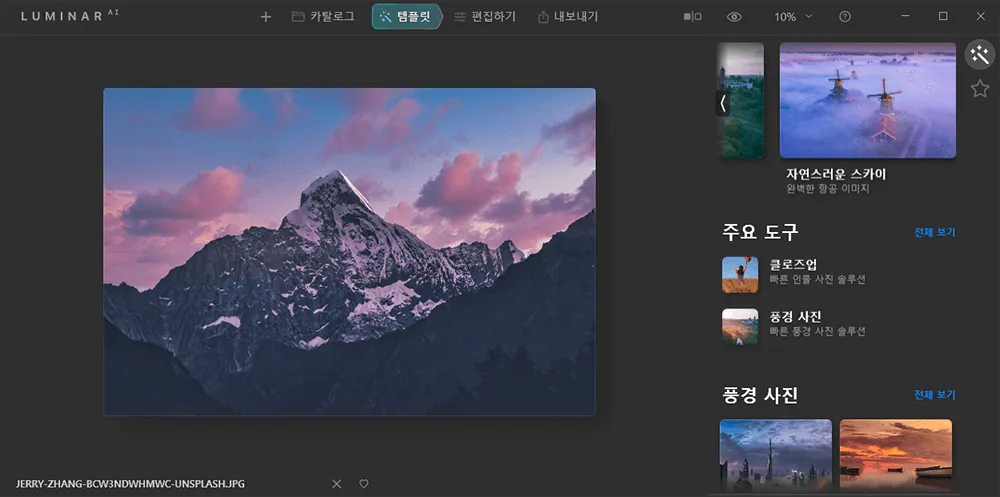Screen dimensions: 1000x497
Task: Open the 내보내기 export menu
Action: tap(568, 17)
